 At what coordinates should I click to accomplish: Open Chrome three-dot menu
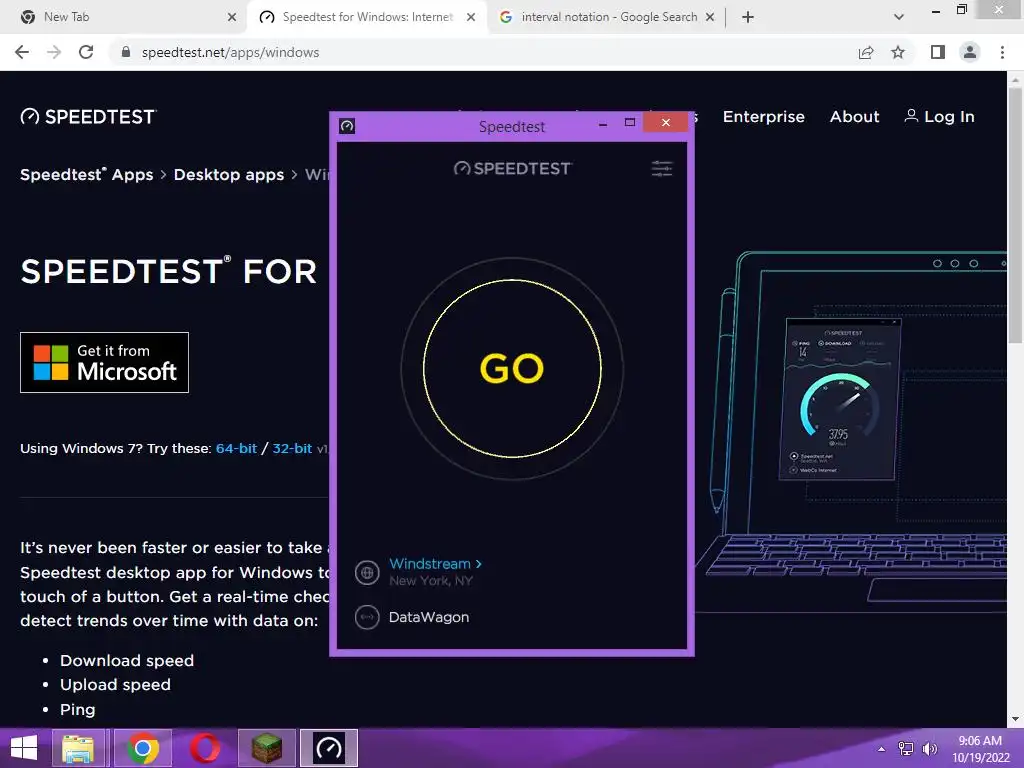click(1002, 52)
